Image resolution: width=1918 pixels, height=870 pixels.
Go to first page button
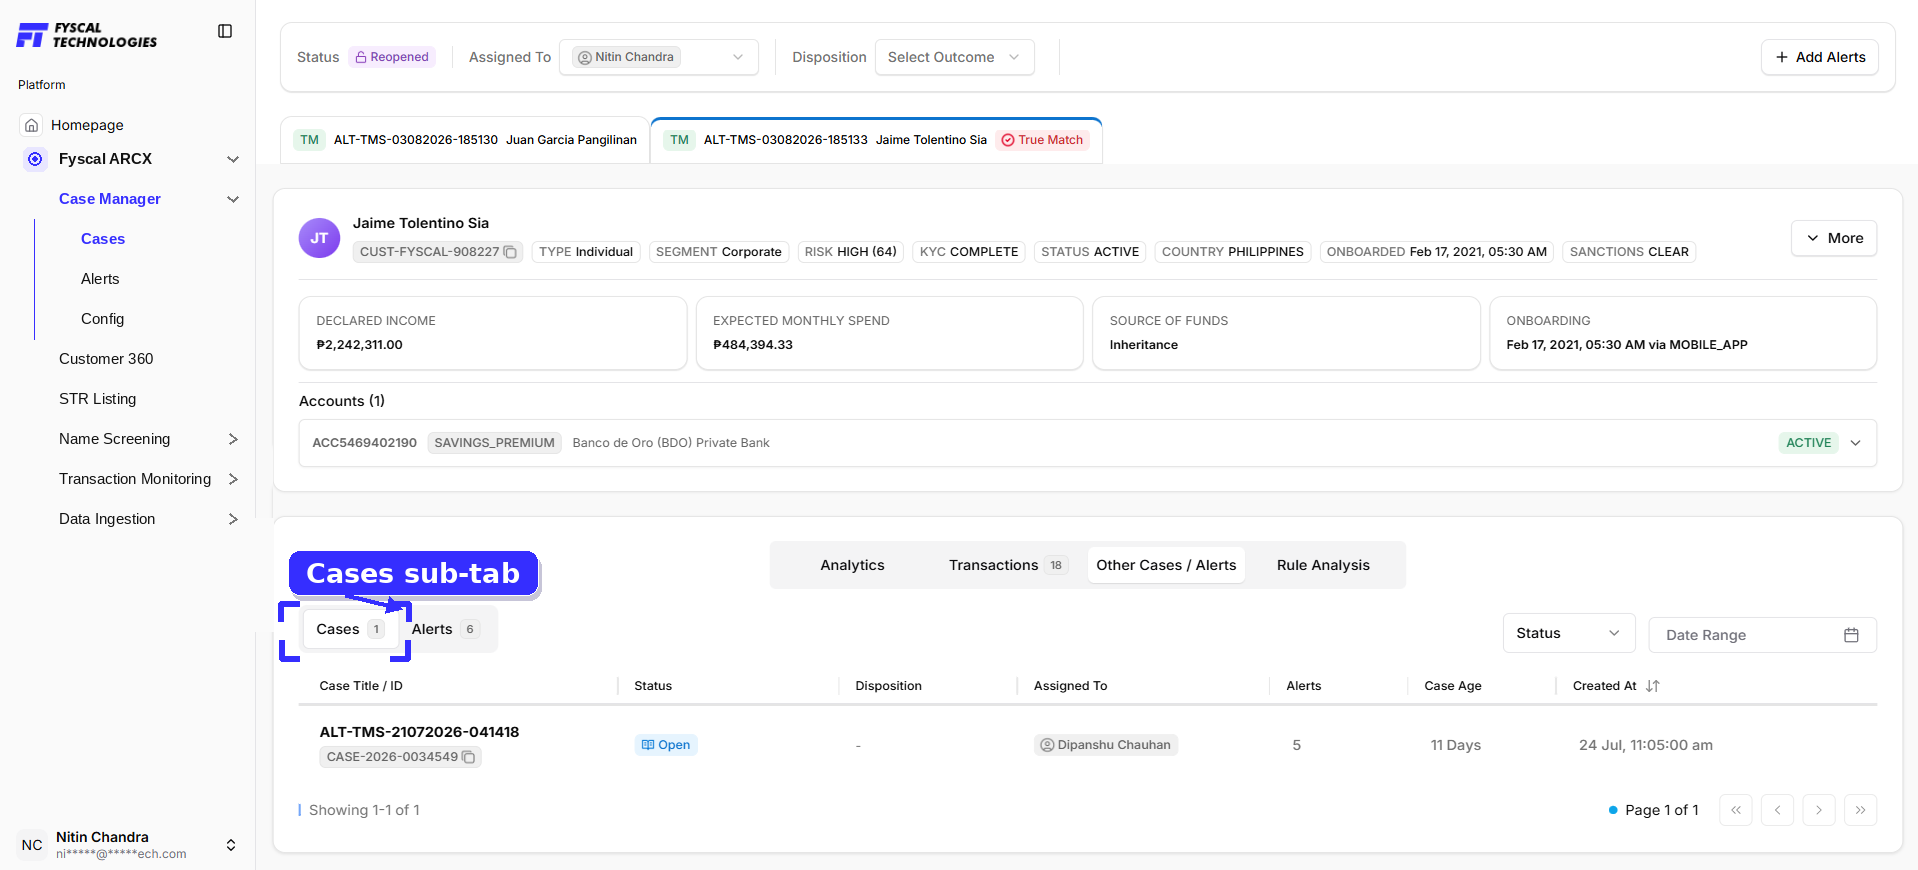tap(1736, 810)
